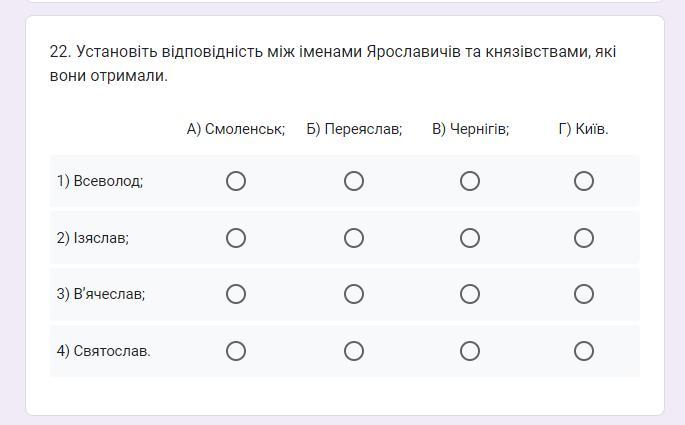Select Смоленськ for В'ячеслав row
The width and height of the screenshot is (685, 425).
(x=236, y=294)
